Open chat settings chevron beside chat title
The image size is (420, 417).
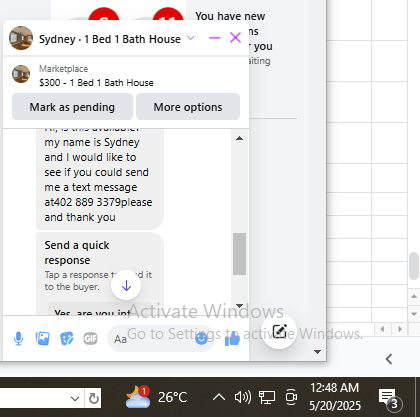coord(191,38)
